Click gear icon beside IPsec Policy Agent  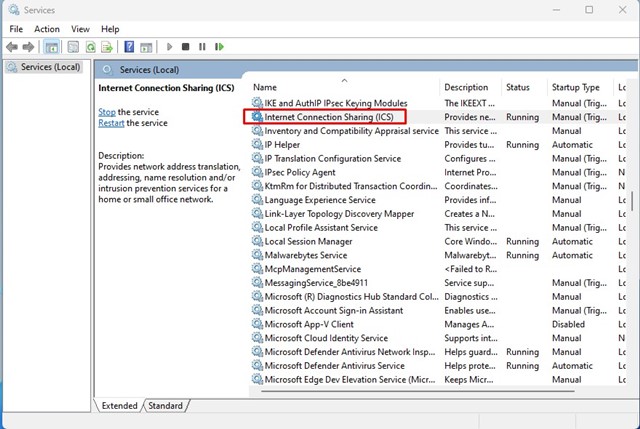257,172
